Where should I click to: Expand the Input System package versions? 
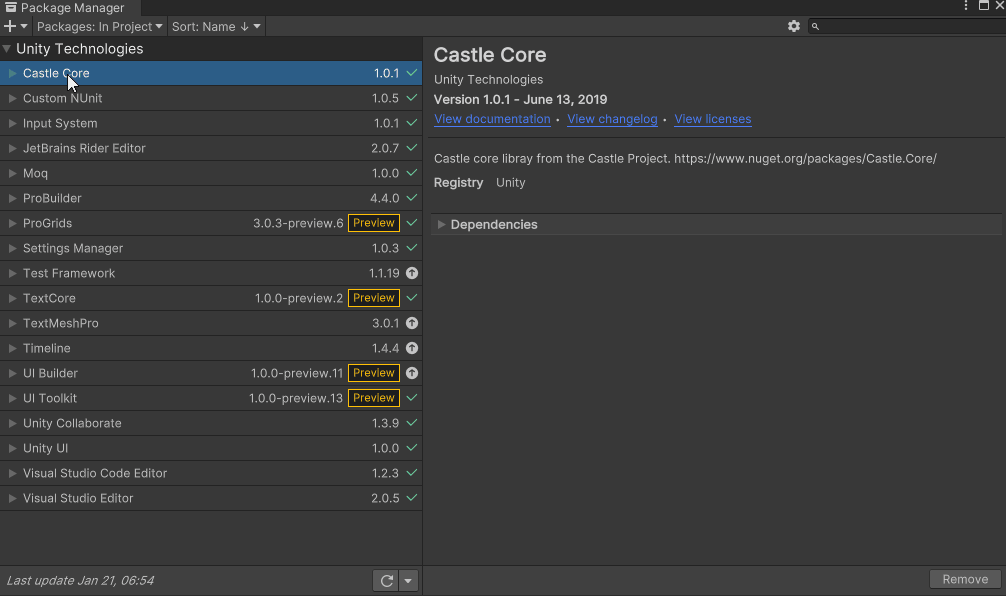12,123
